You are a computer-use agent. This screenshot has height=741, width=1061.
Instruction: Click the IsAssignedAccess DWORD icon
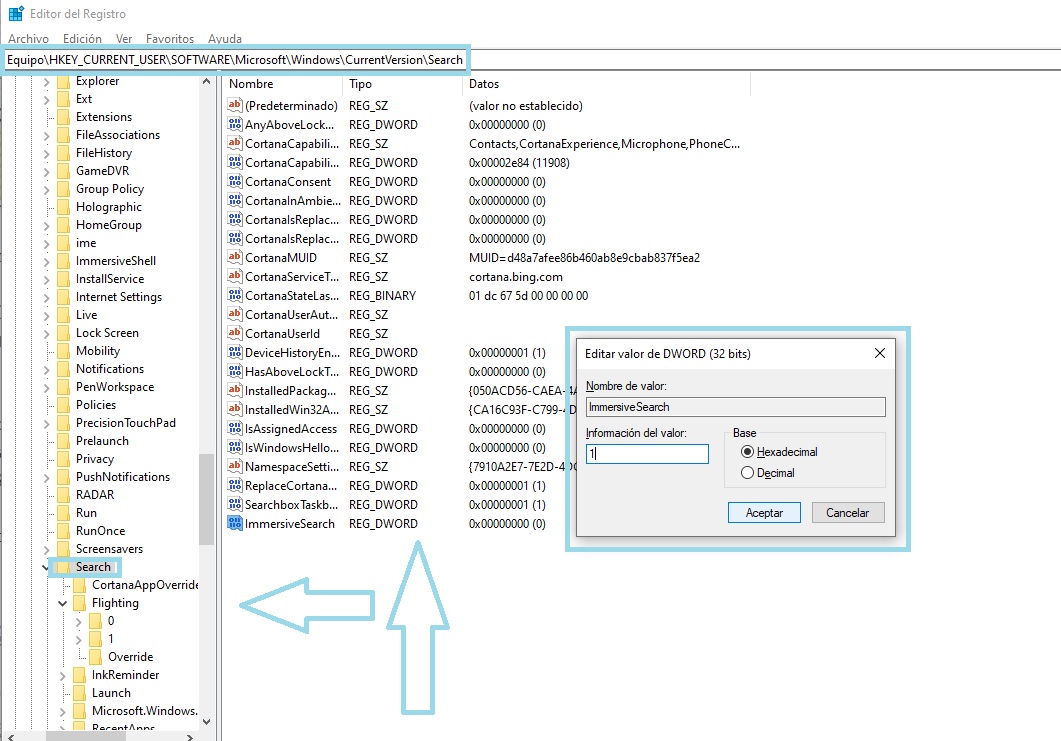pos(235,428)
